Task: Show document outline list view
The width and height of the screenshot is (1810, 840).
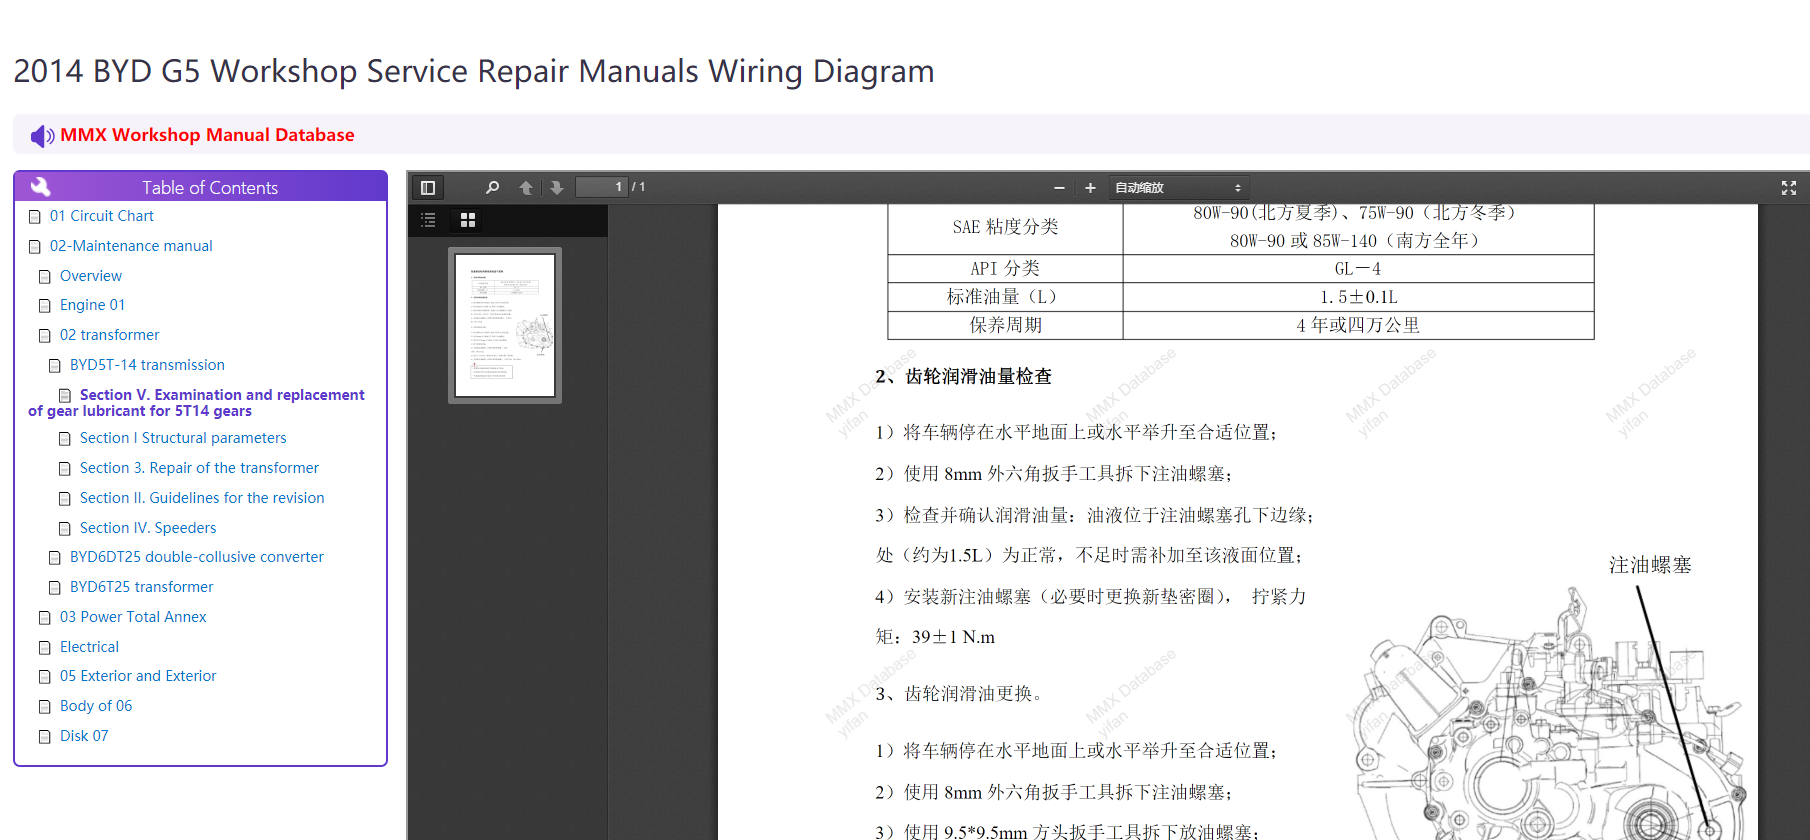Action: 428,220
